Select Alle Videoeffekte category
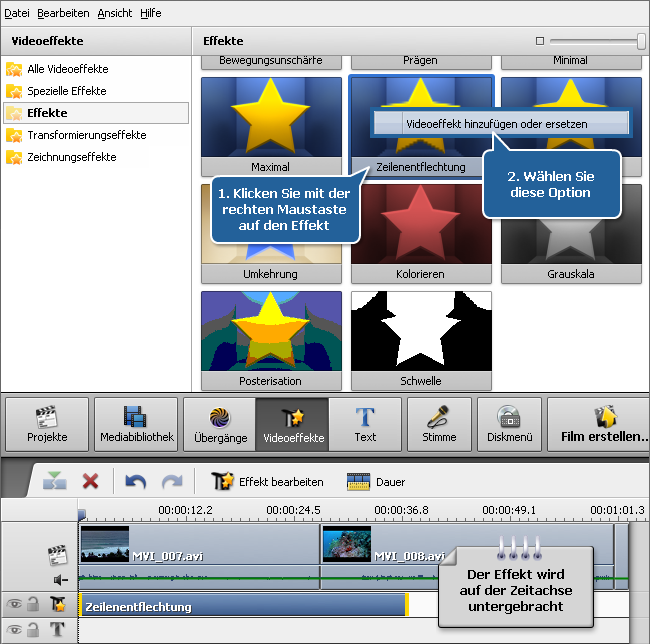Screen dimensions: 650x644 (67, 69)
